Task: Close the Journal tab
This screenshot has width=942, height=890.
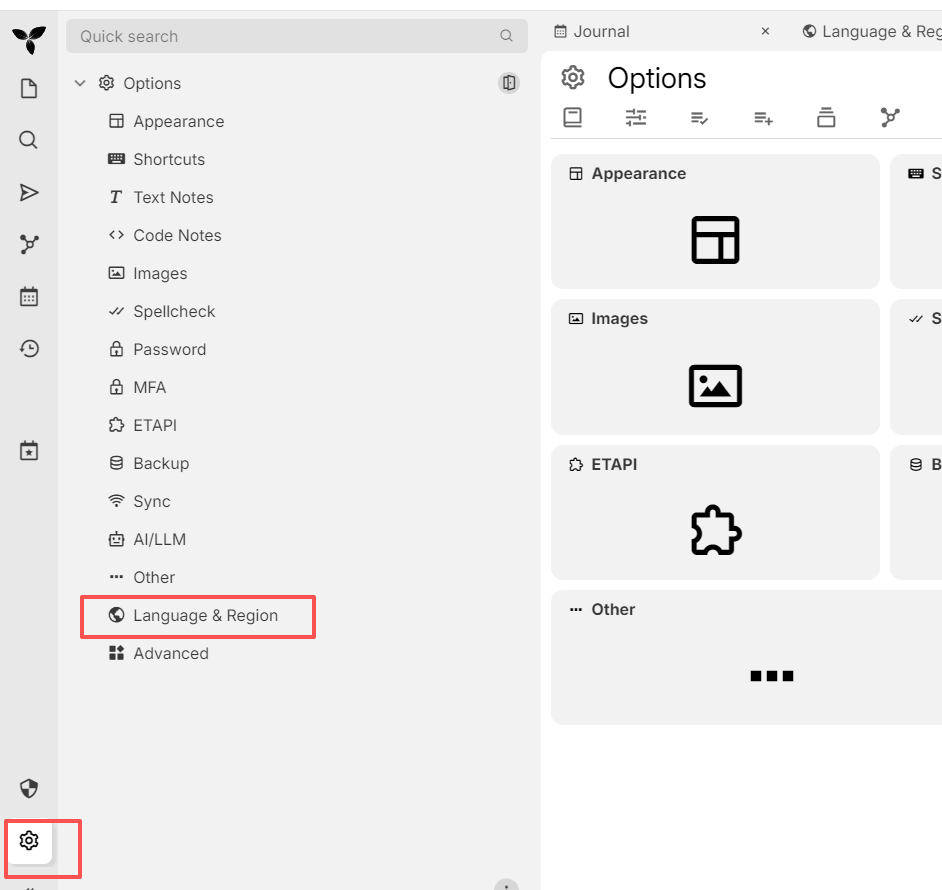Action: pos(765,31)
